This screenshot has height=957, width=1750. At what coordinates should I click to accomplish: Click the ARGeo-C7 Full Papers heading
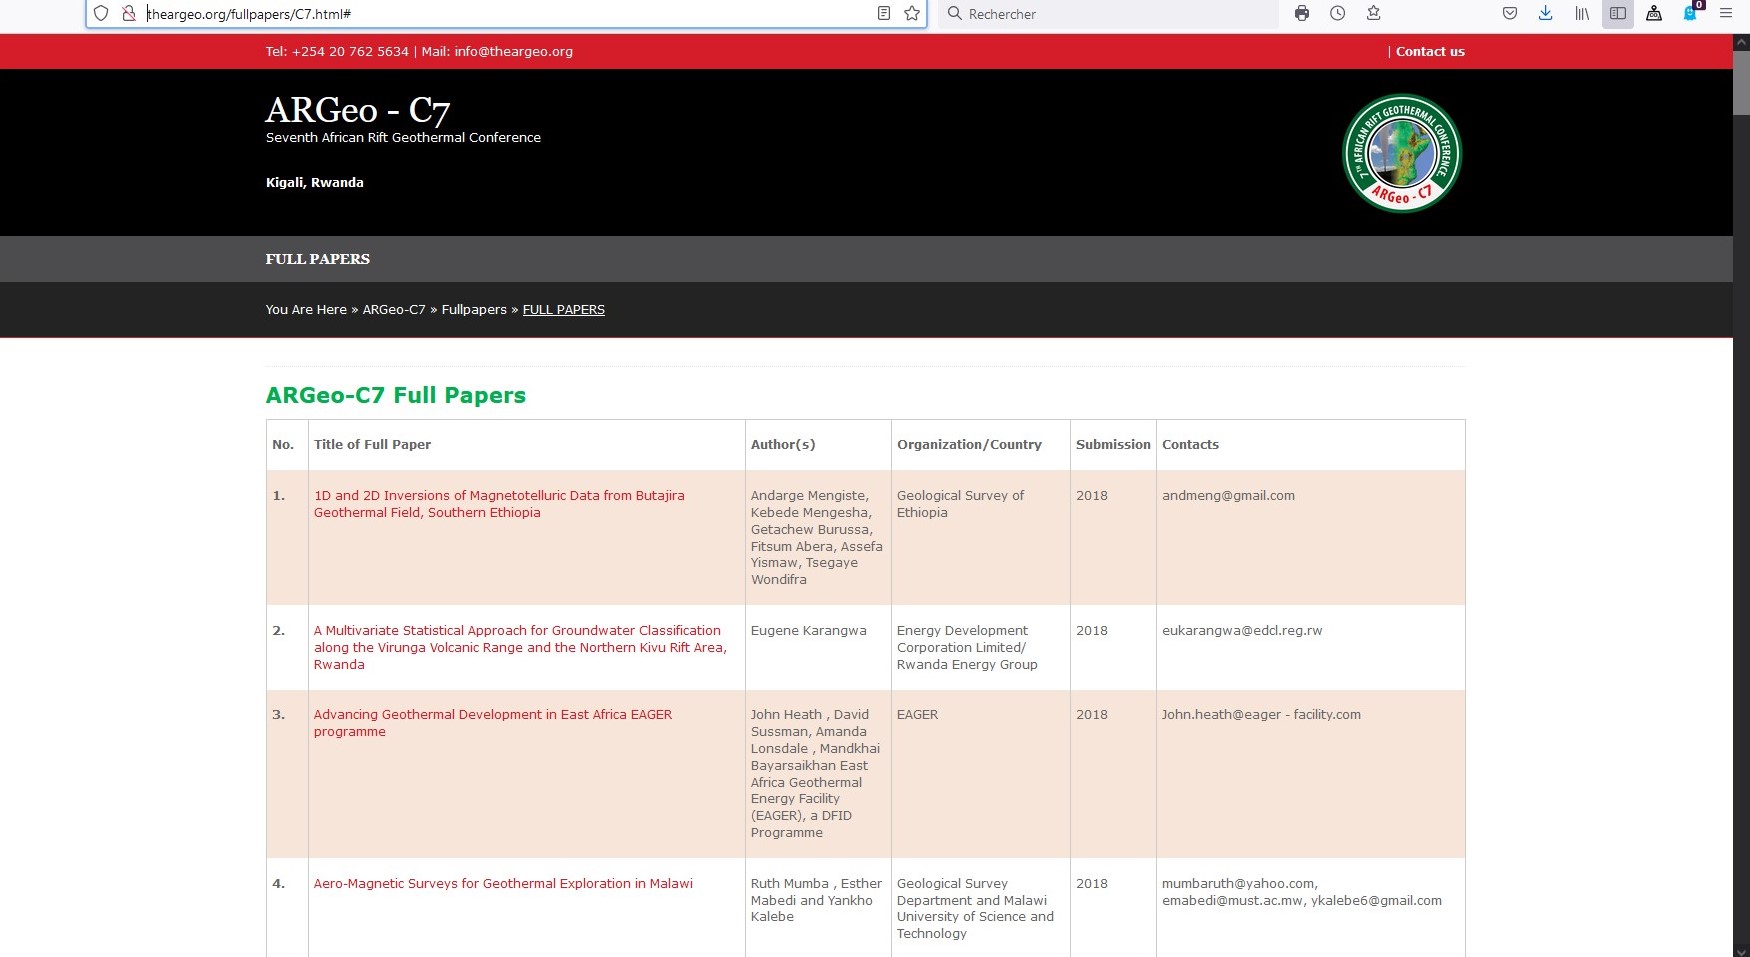tap(396, 395)
